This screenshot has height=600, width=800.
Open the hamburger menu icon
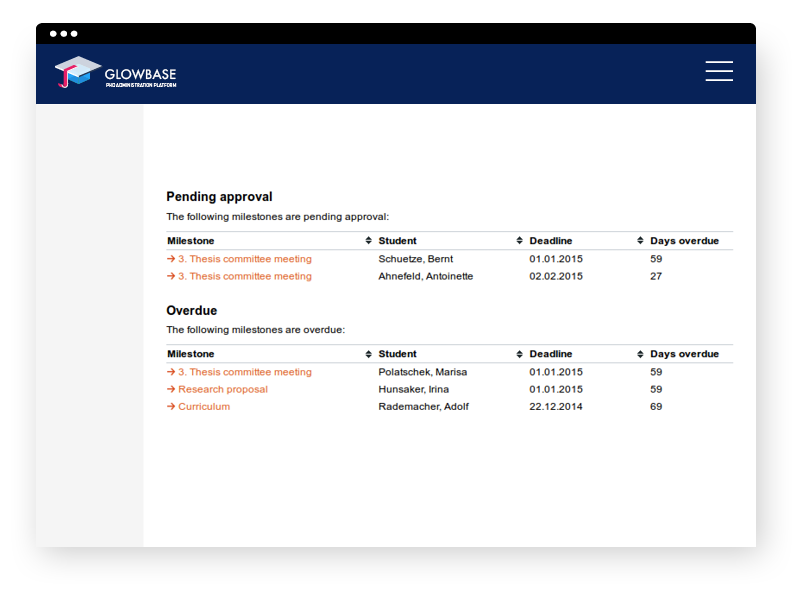point(719,71)
